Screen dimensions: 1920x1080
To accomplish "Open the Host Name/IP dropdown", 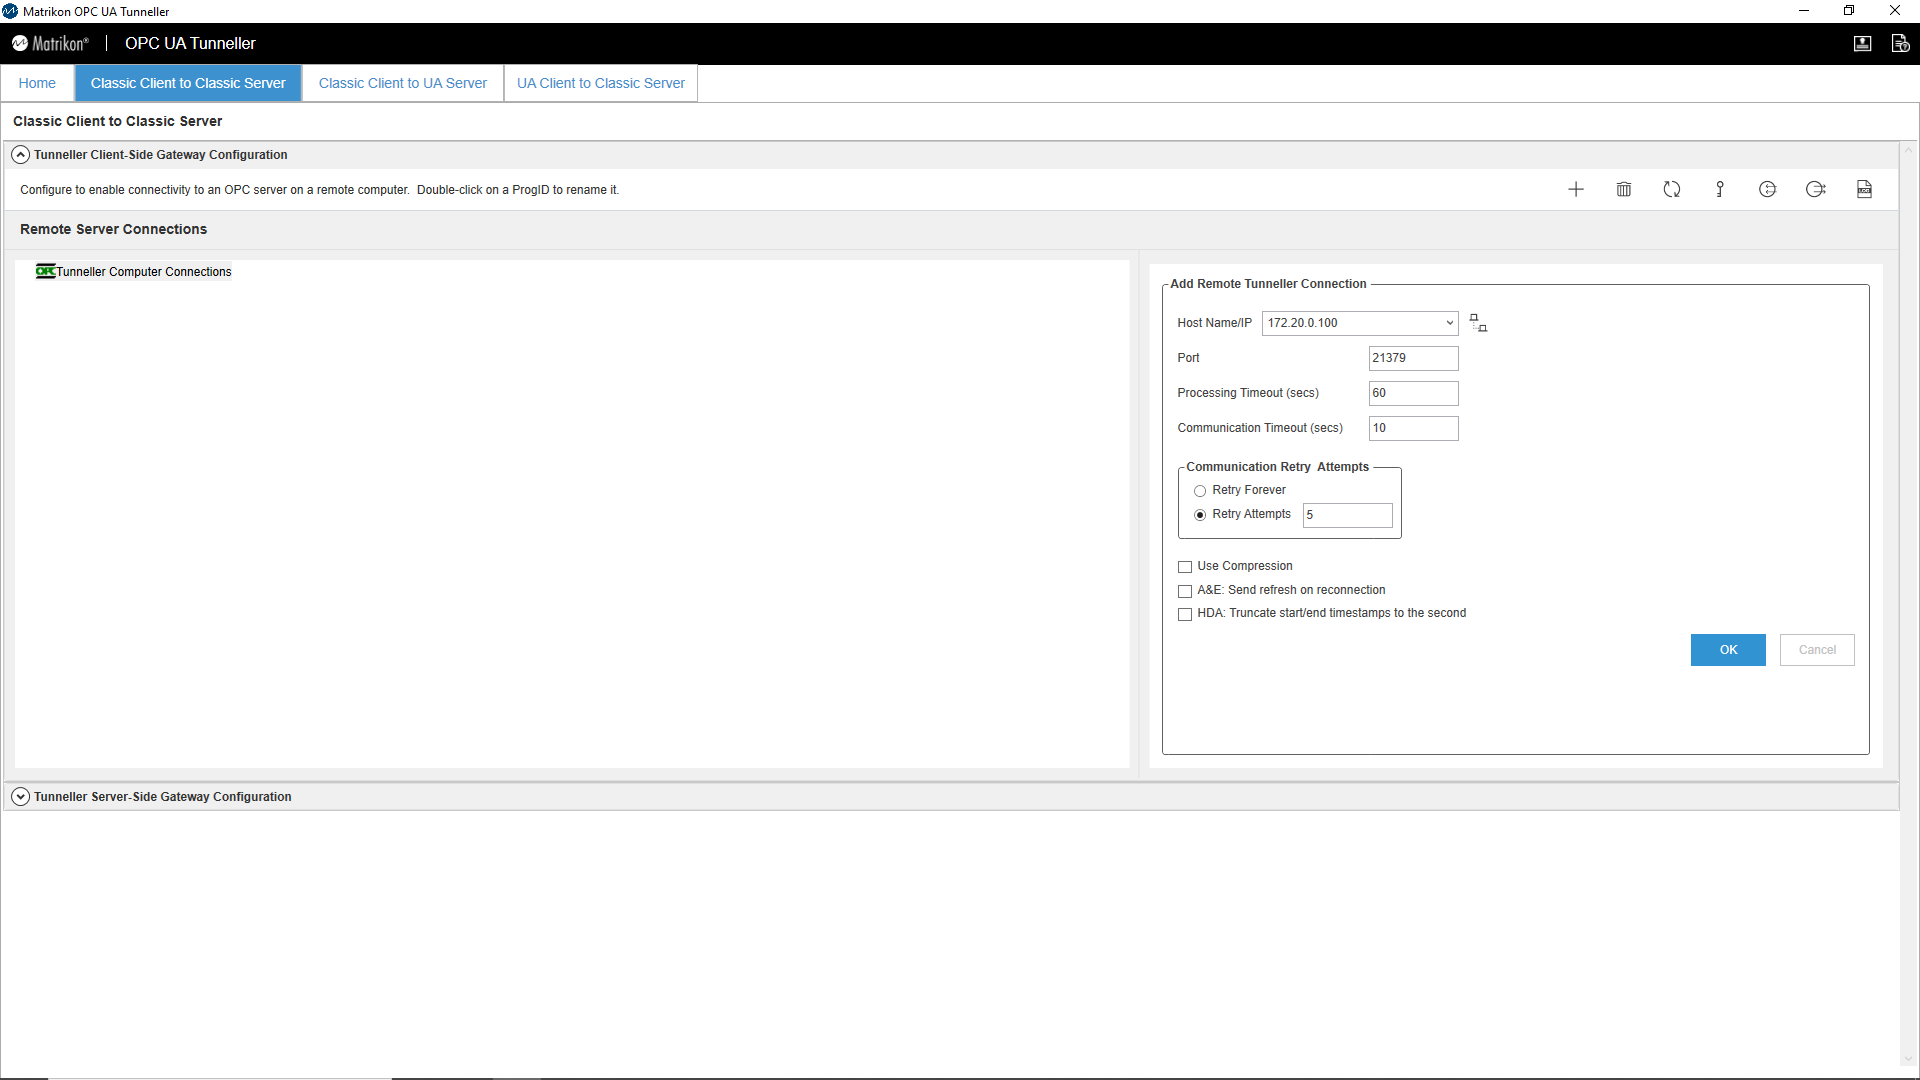I will pyautogui.click(x=1449, y=323).
